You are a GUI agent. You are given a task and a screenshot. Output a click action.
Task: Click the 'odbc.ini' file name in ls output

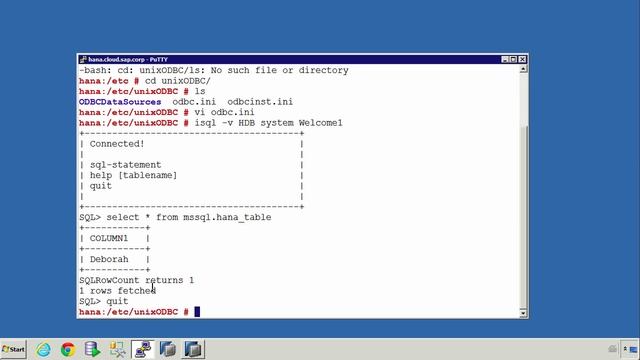(194, 102)
